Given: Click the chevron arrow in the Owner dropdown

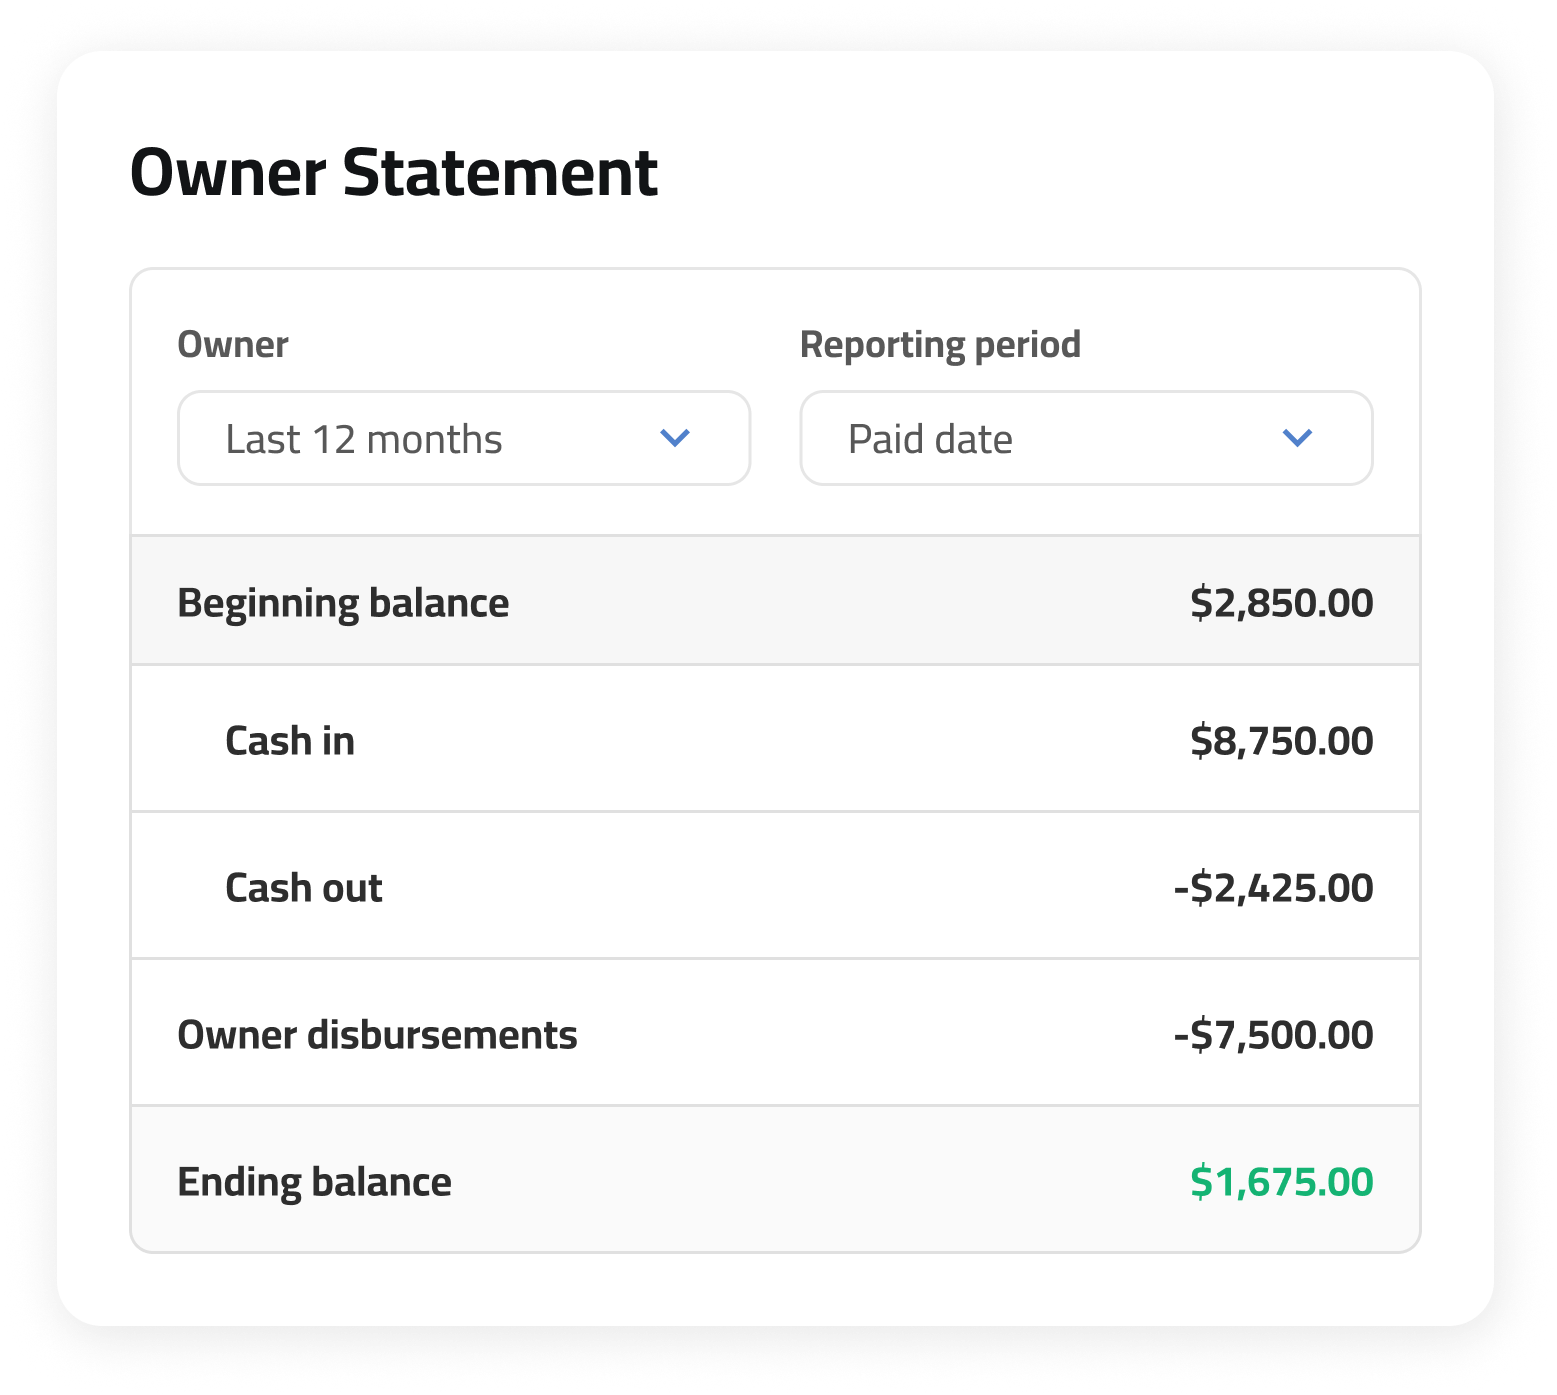Looking at the screenshot, I should (x=675, y=438).
